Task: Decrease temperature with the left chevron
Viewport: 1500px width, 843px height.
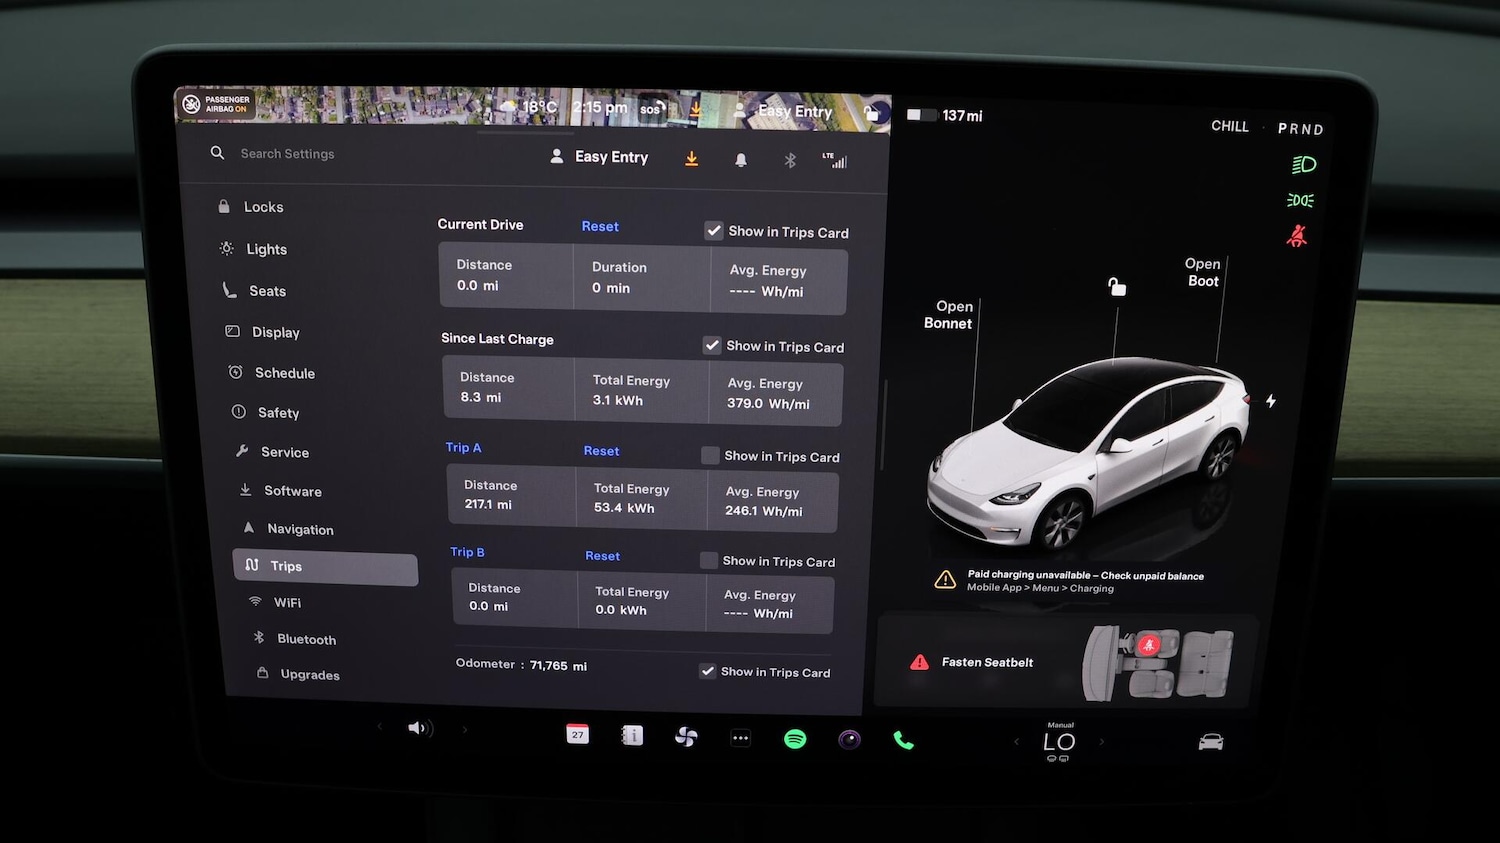Action: click(x=1017, y=741)
